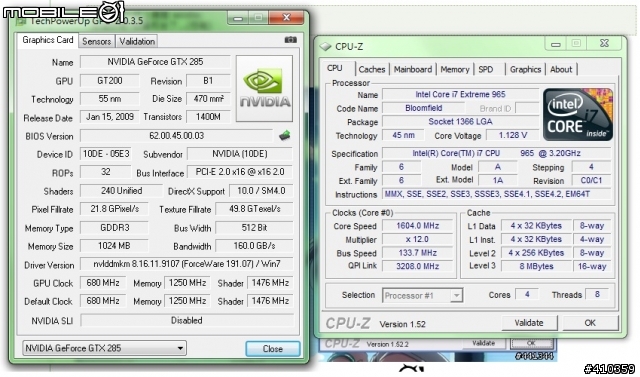The height and width of the screenshot is (377, 640).
Task: Click Validate in background CPU-Z window
Action: [484, 343]
